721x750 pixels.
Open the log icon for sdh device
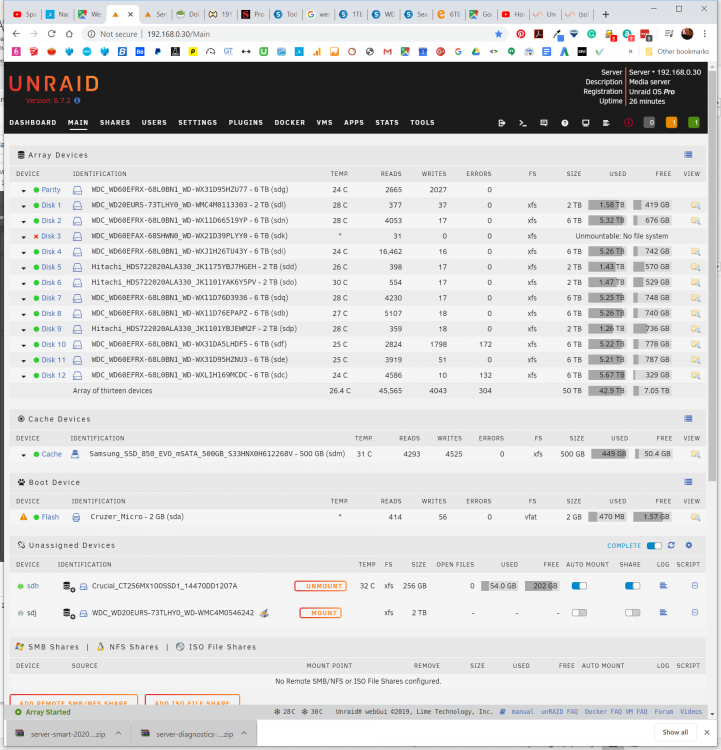663,585
